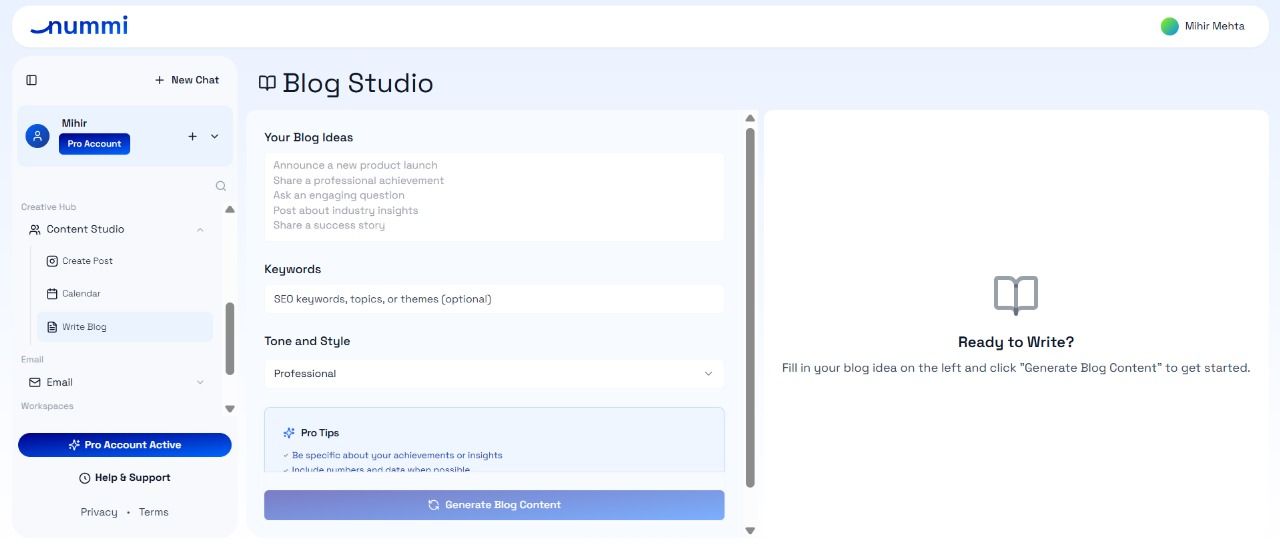The image size is (1280, 544).
Task: Focus the Your Blog Ideas text area
Action: click(x=494, y=196)
